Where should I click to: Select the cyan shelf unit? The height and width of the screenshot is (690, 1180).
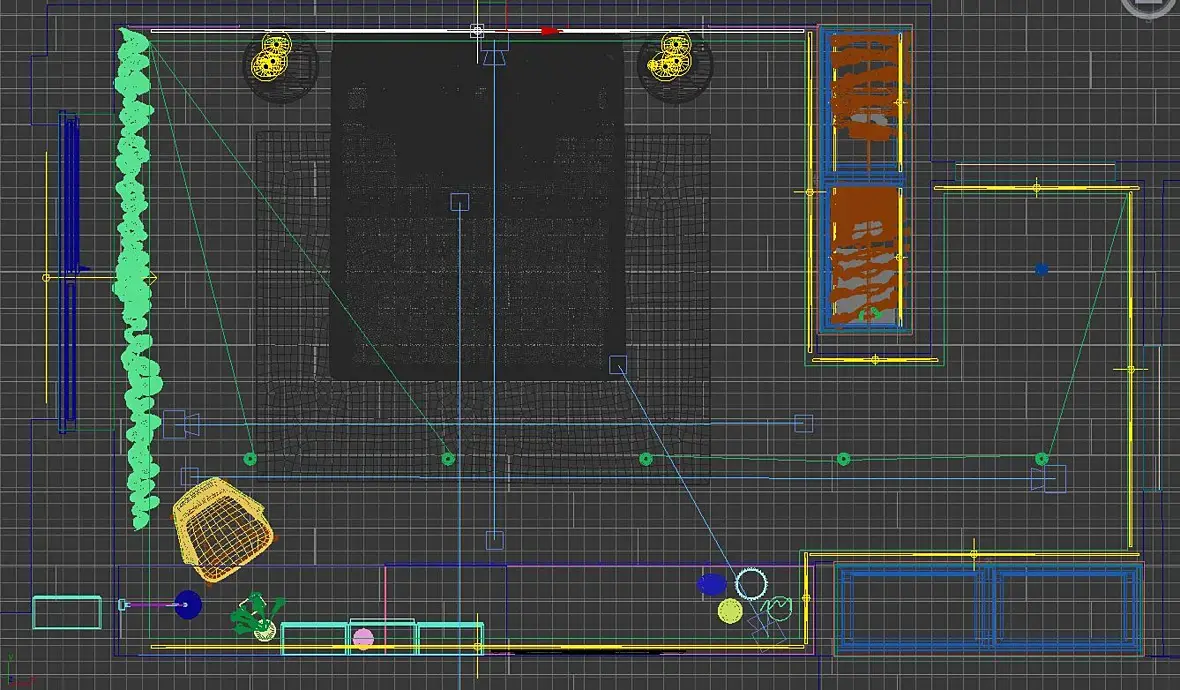tap(382, 638)
